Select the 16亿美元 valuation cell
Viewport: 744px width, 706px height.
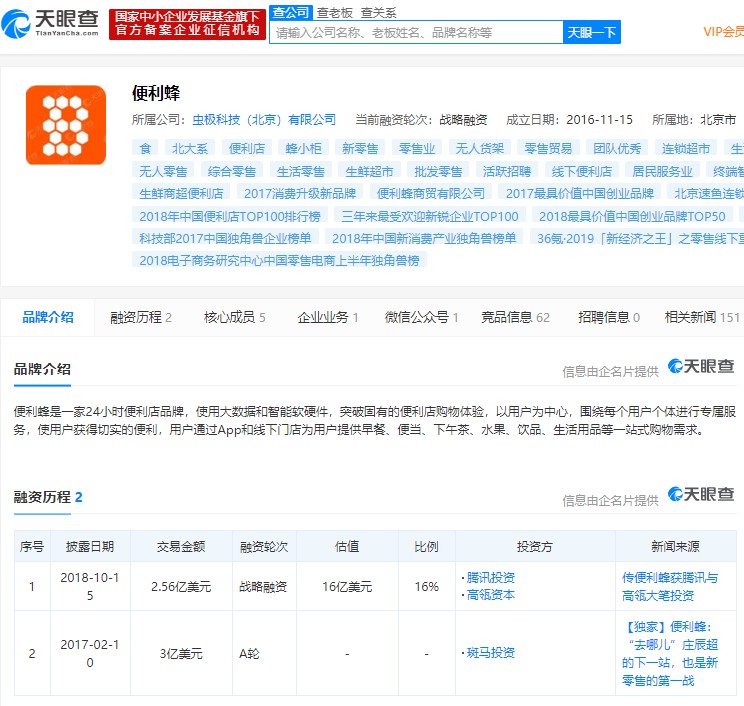pos(347,587)
